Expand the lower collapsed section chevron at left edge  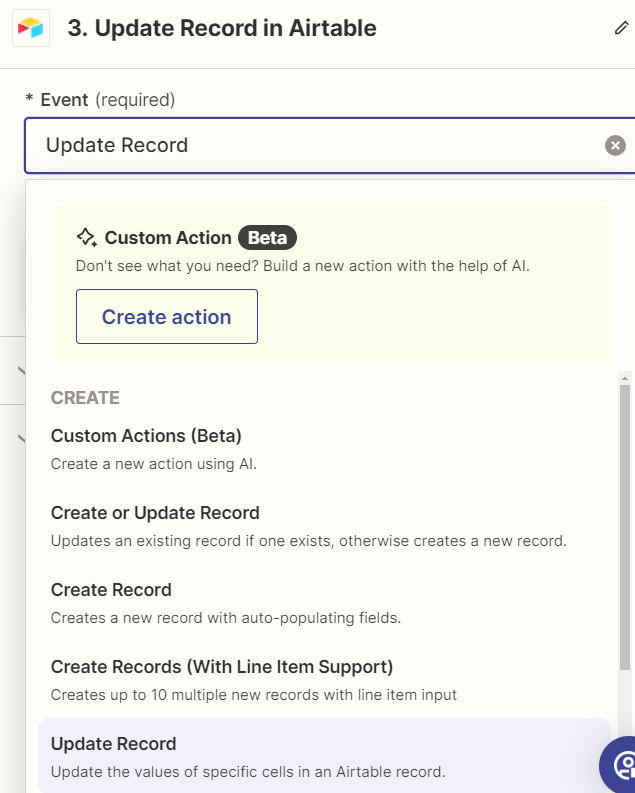pyautogui.click(x=22, y=437)
